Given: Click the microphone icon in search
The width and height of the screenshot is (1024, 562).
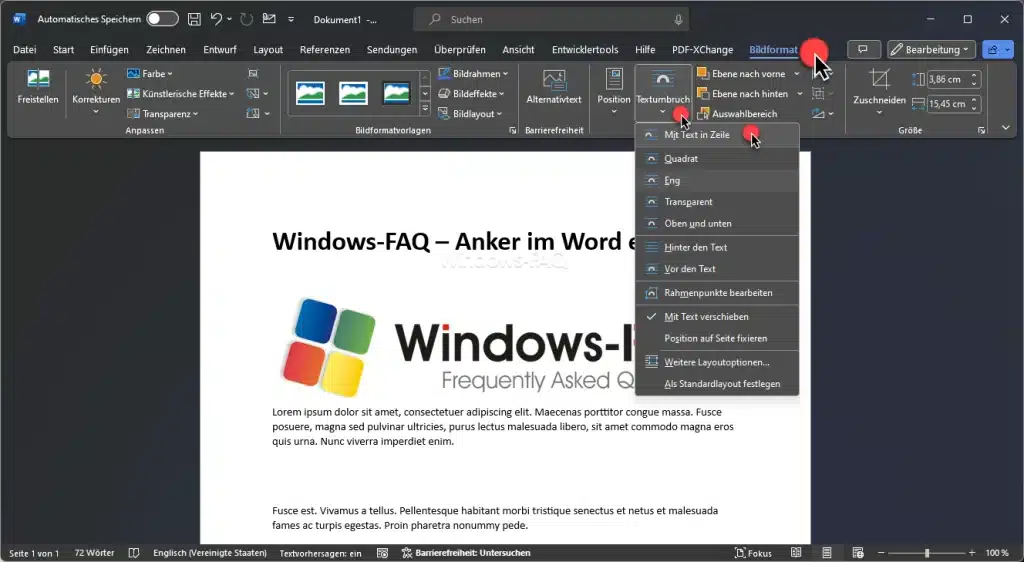Looking at the screenshot, I should (679, 20).
